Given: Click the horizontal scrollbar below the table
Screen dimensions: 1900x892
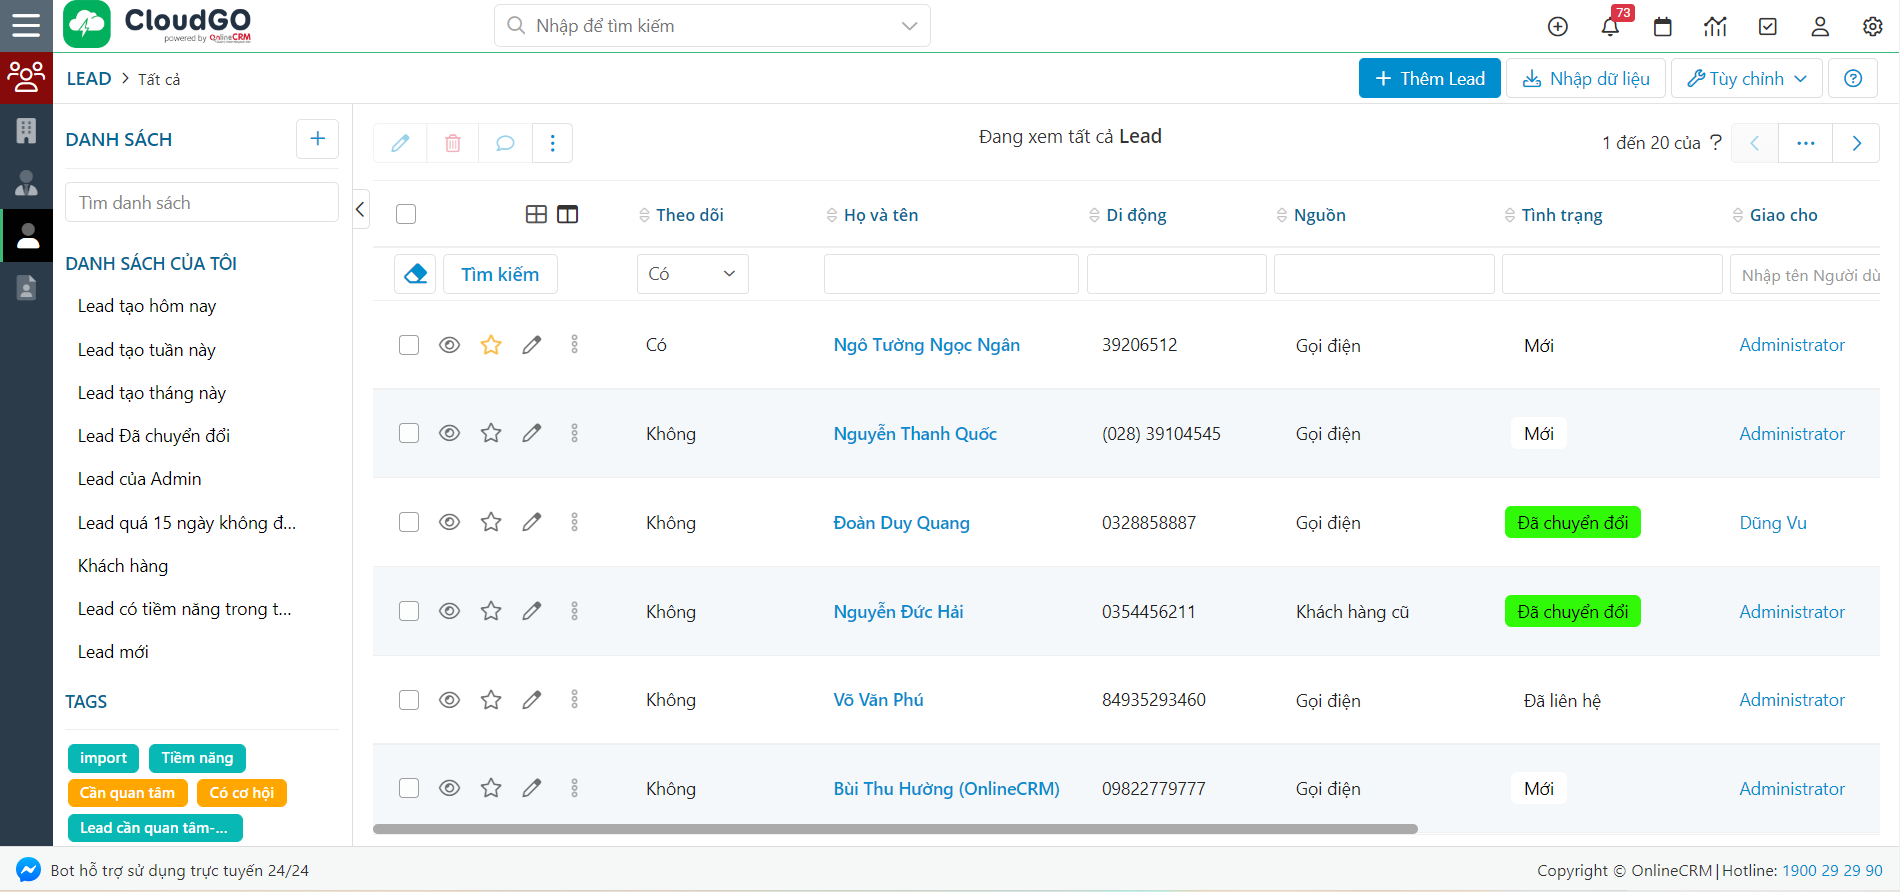Looking at the screenshot, I should point(894,829).
